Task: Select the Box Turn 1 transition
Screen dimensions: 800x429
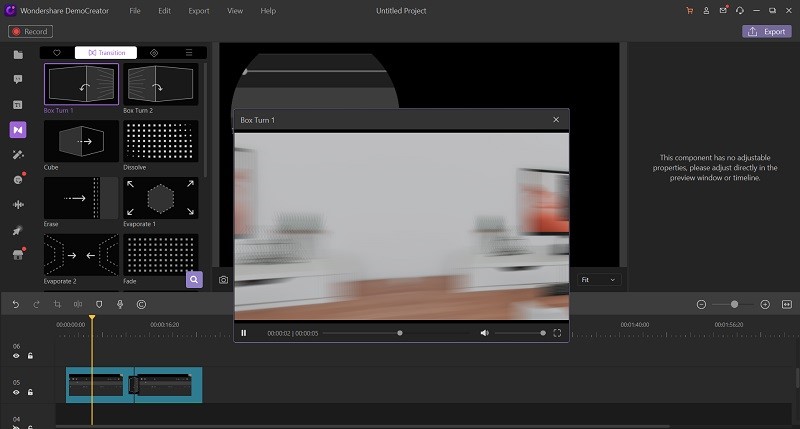Action: [81, 84]
